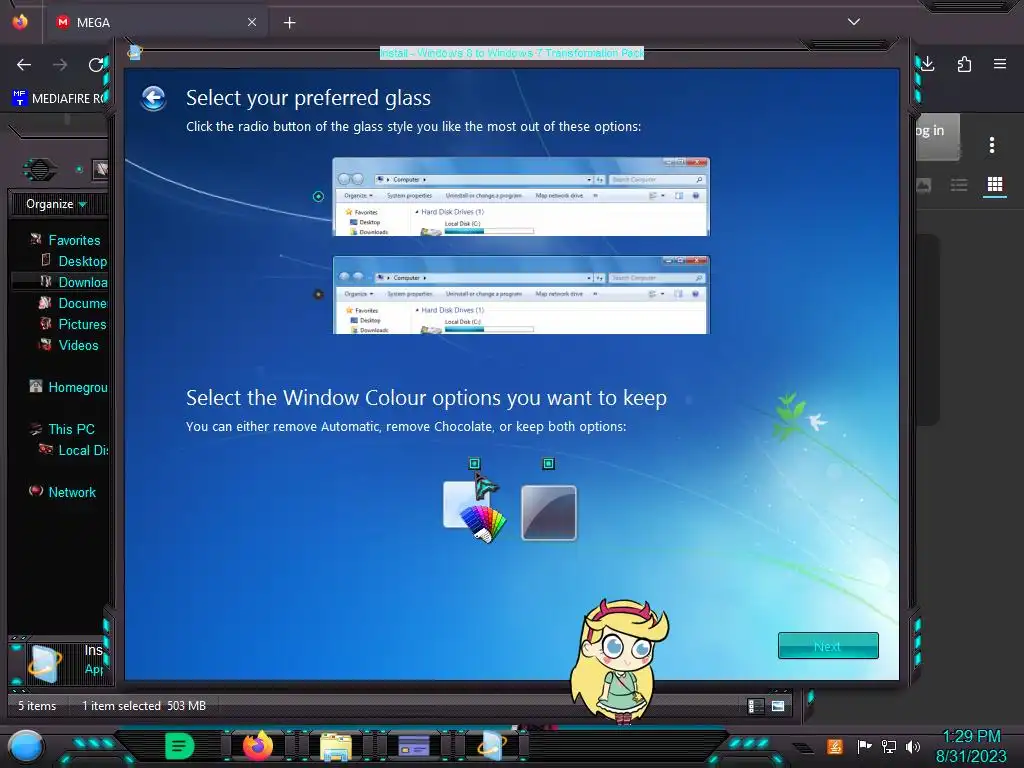Click the first glass style preview thumbnail

click(520, 197)
